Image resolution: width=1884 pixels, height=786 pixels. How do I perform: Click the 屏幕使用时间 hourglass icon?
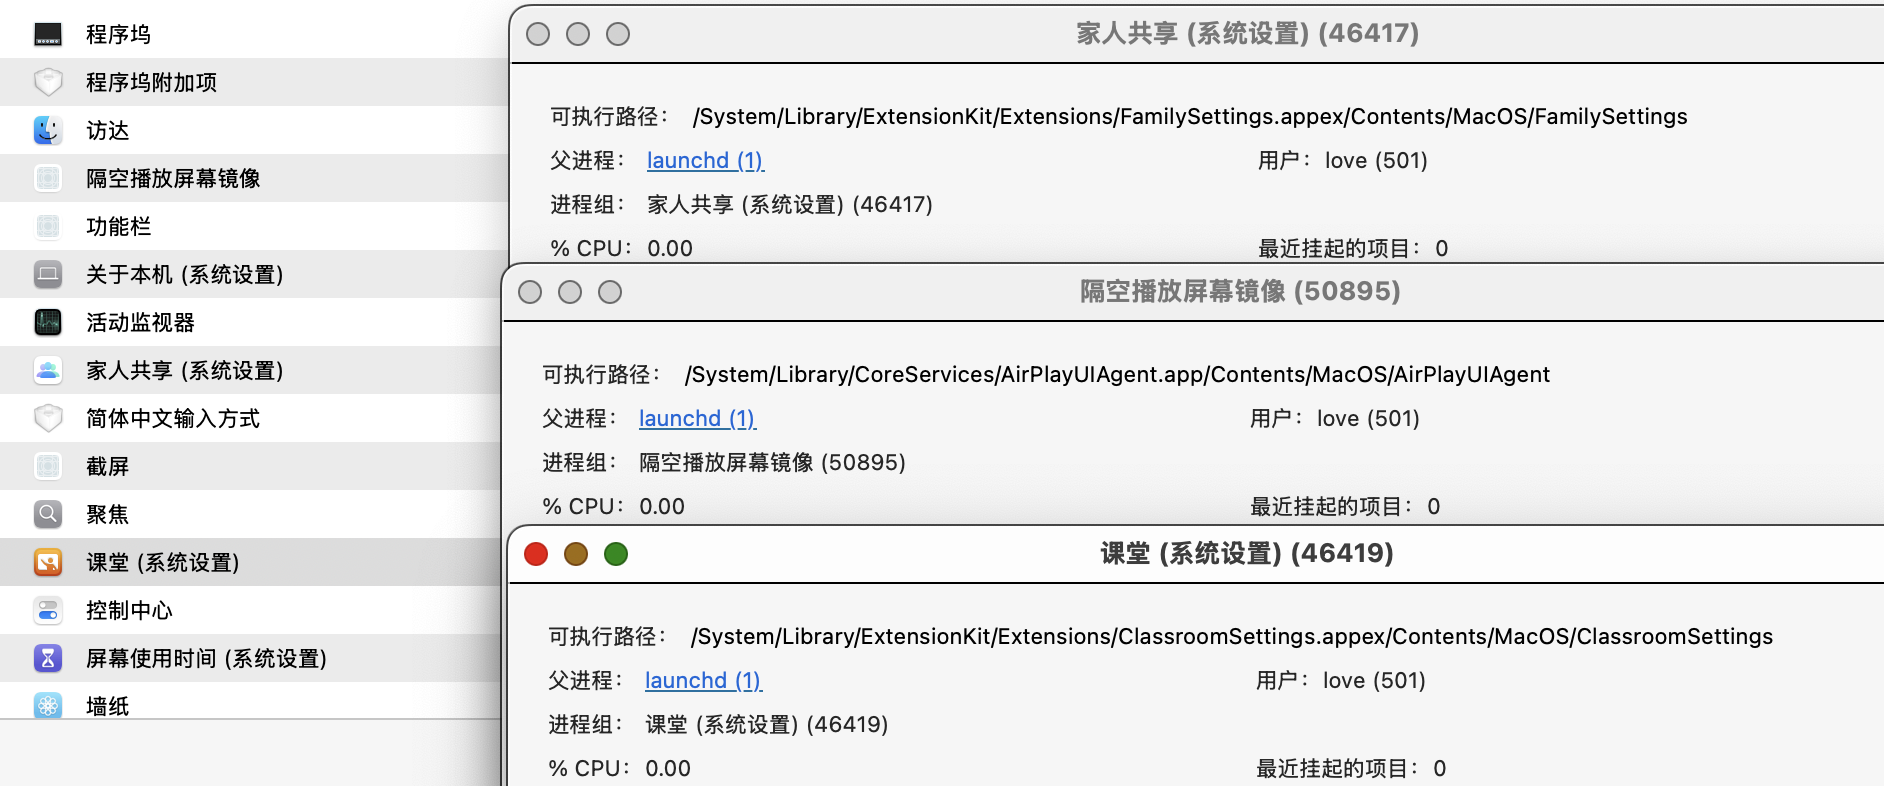coord(48,658)
